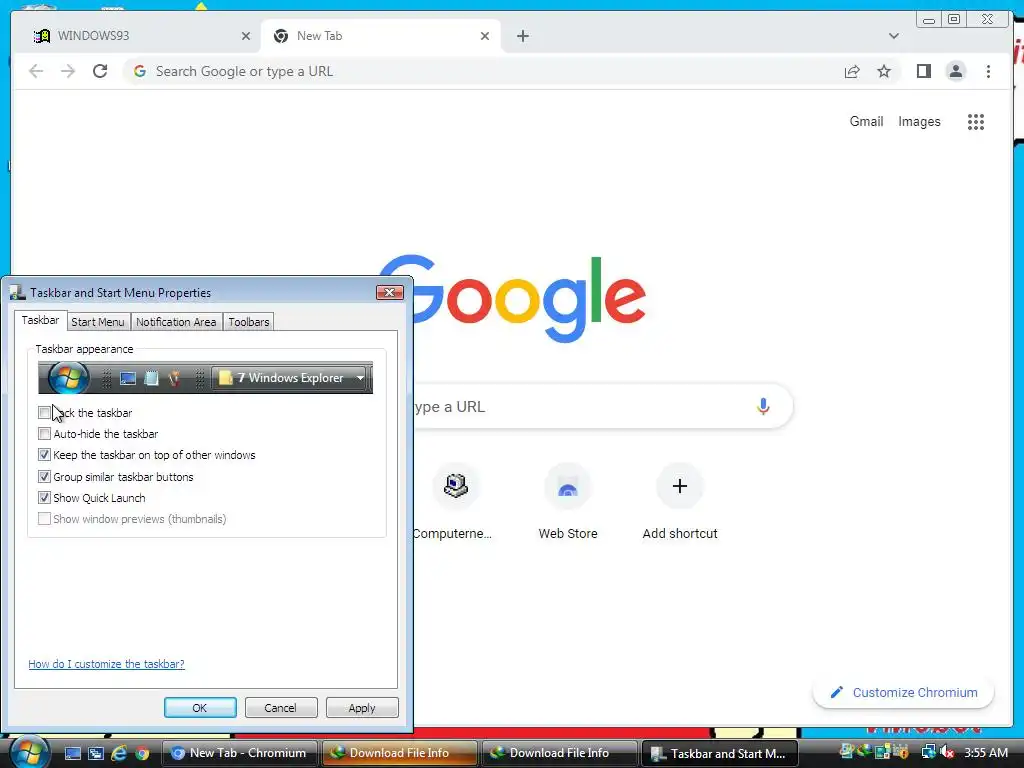Enable Auto-hide the taskbar
Viewport: 1024px width, 768px height.
click(44, 434)
